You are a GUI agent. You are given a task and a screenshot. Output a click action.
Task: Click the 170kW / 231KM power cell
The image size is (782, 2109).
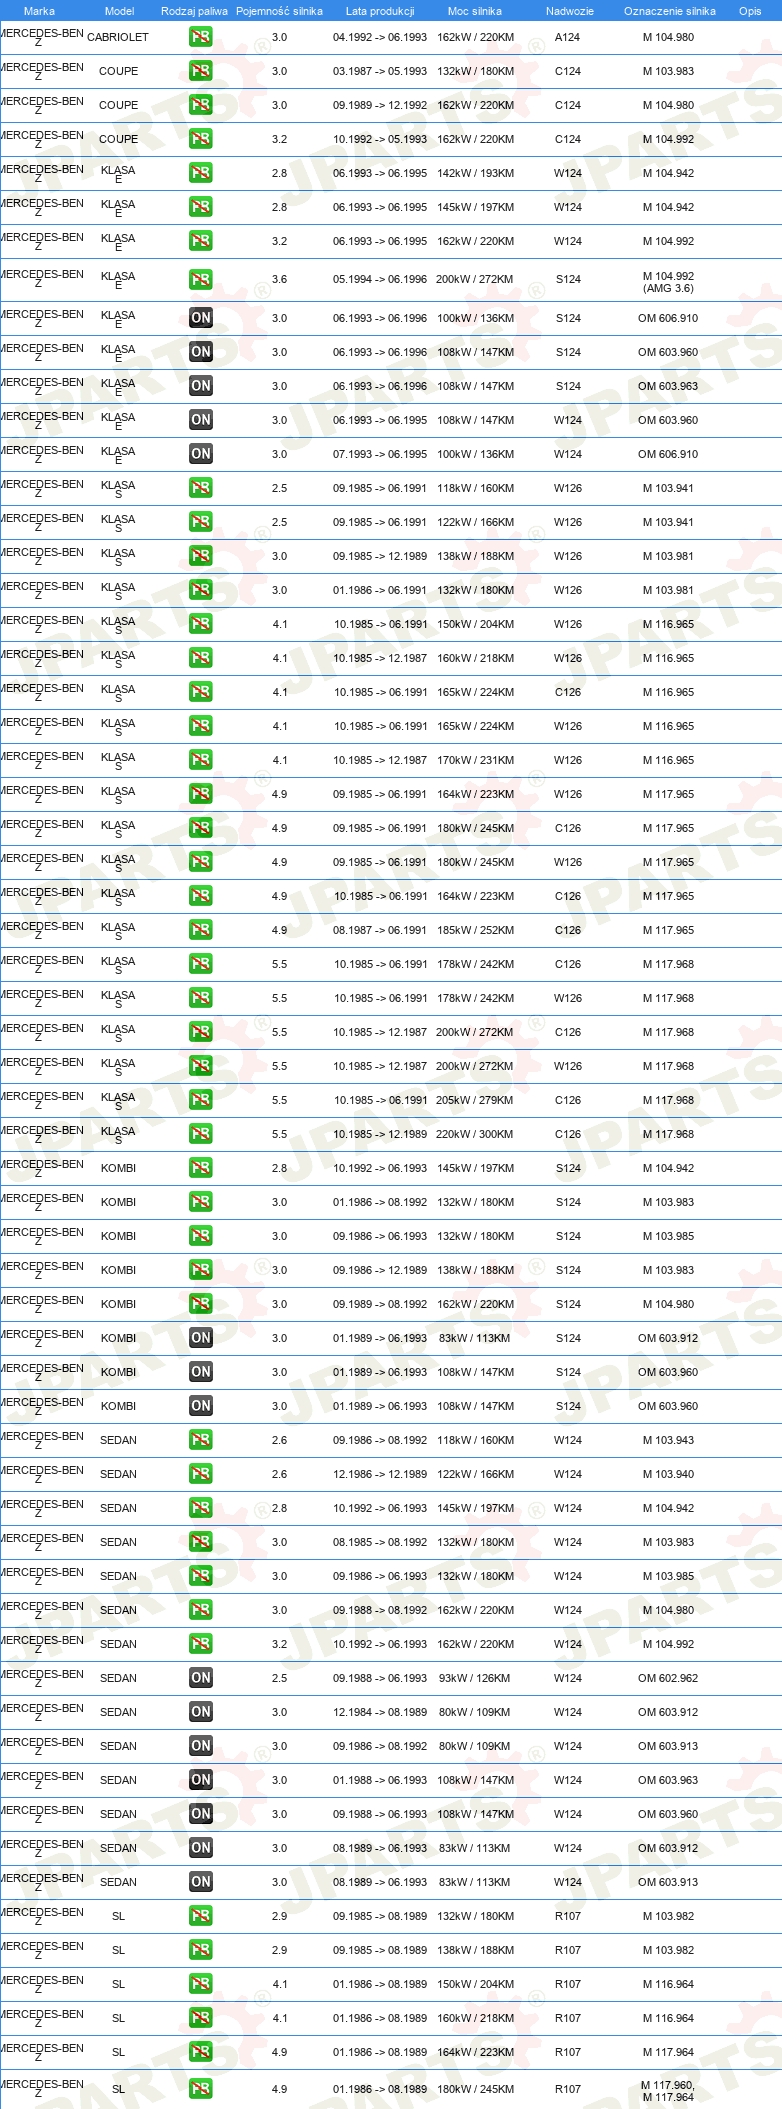[x=475, y=760]
